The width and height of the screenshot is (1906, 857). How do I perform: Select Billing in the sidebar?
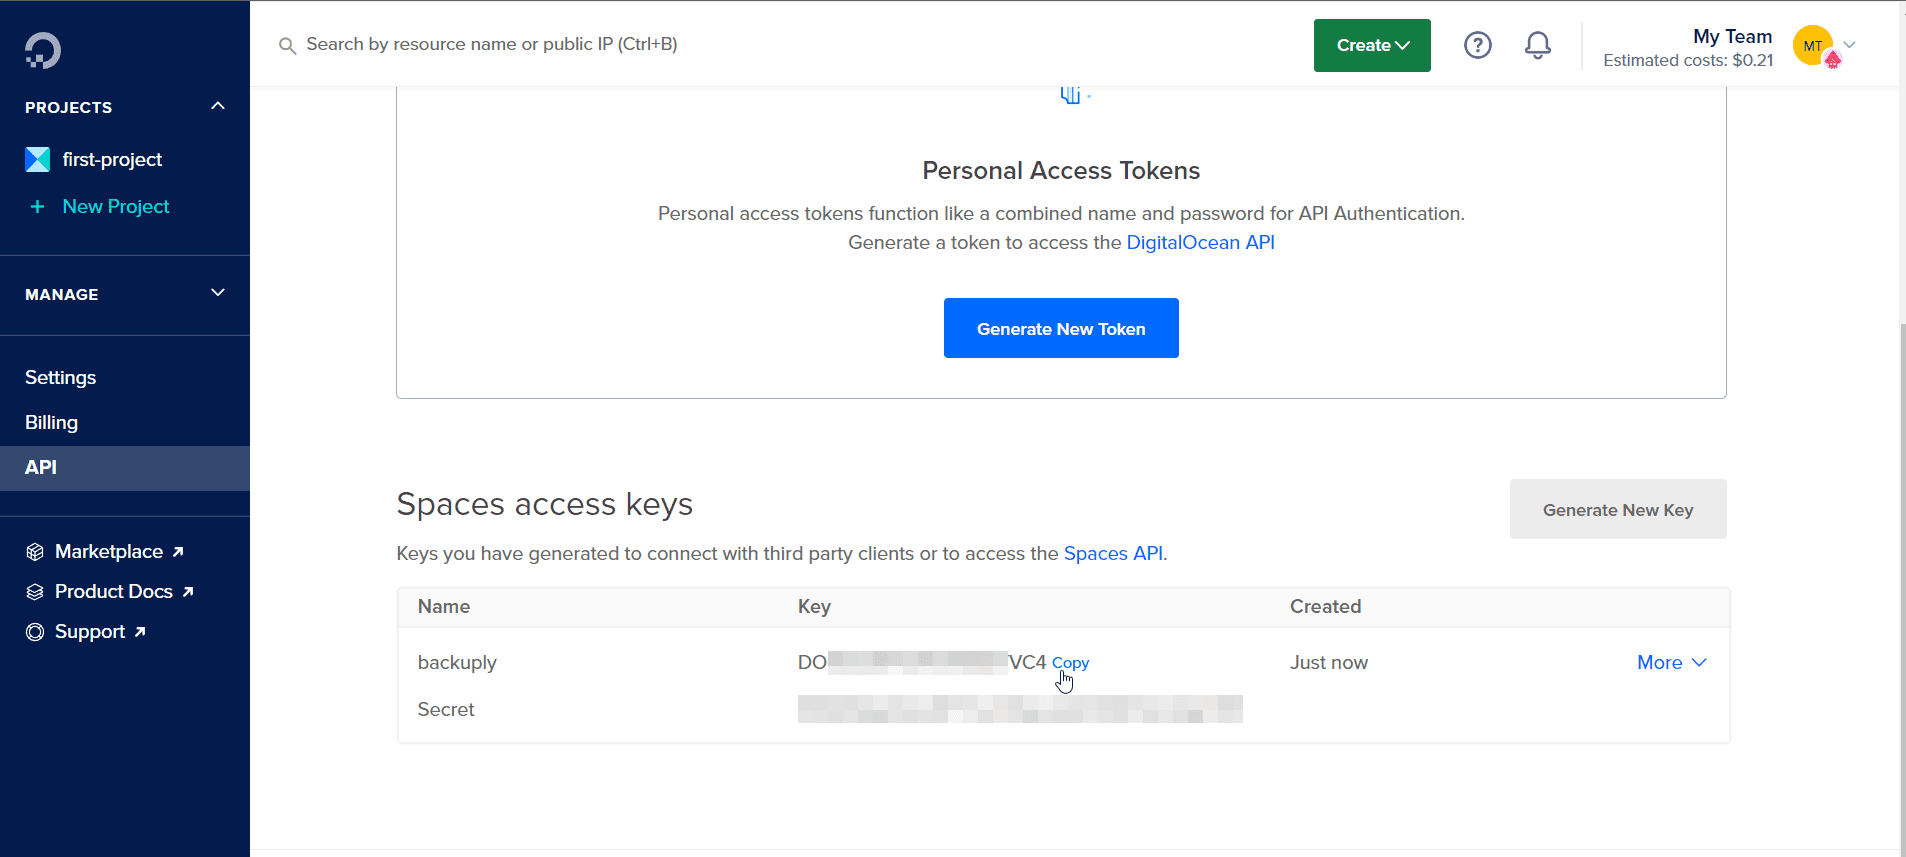pos(51,422)
